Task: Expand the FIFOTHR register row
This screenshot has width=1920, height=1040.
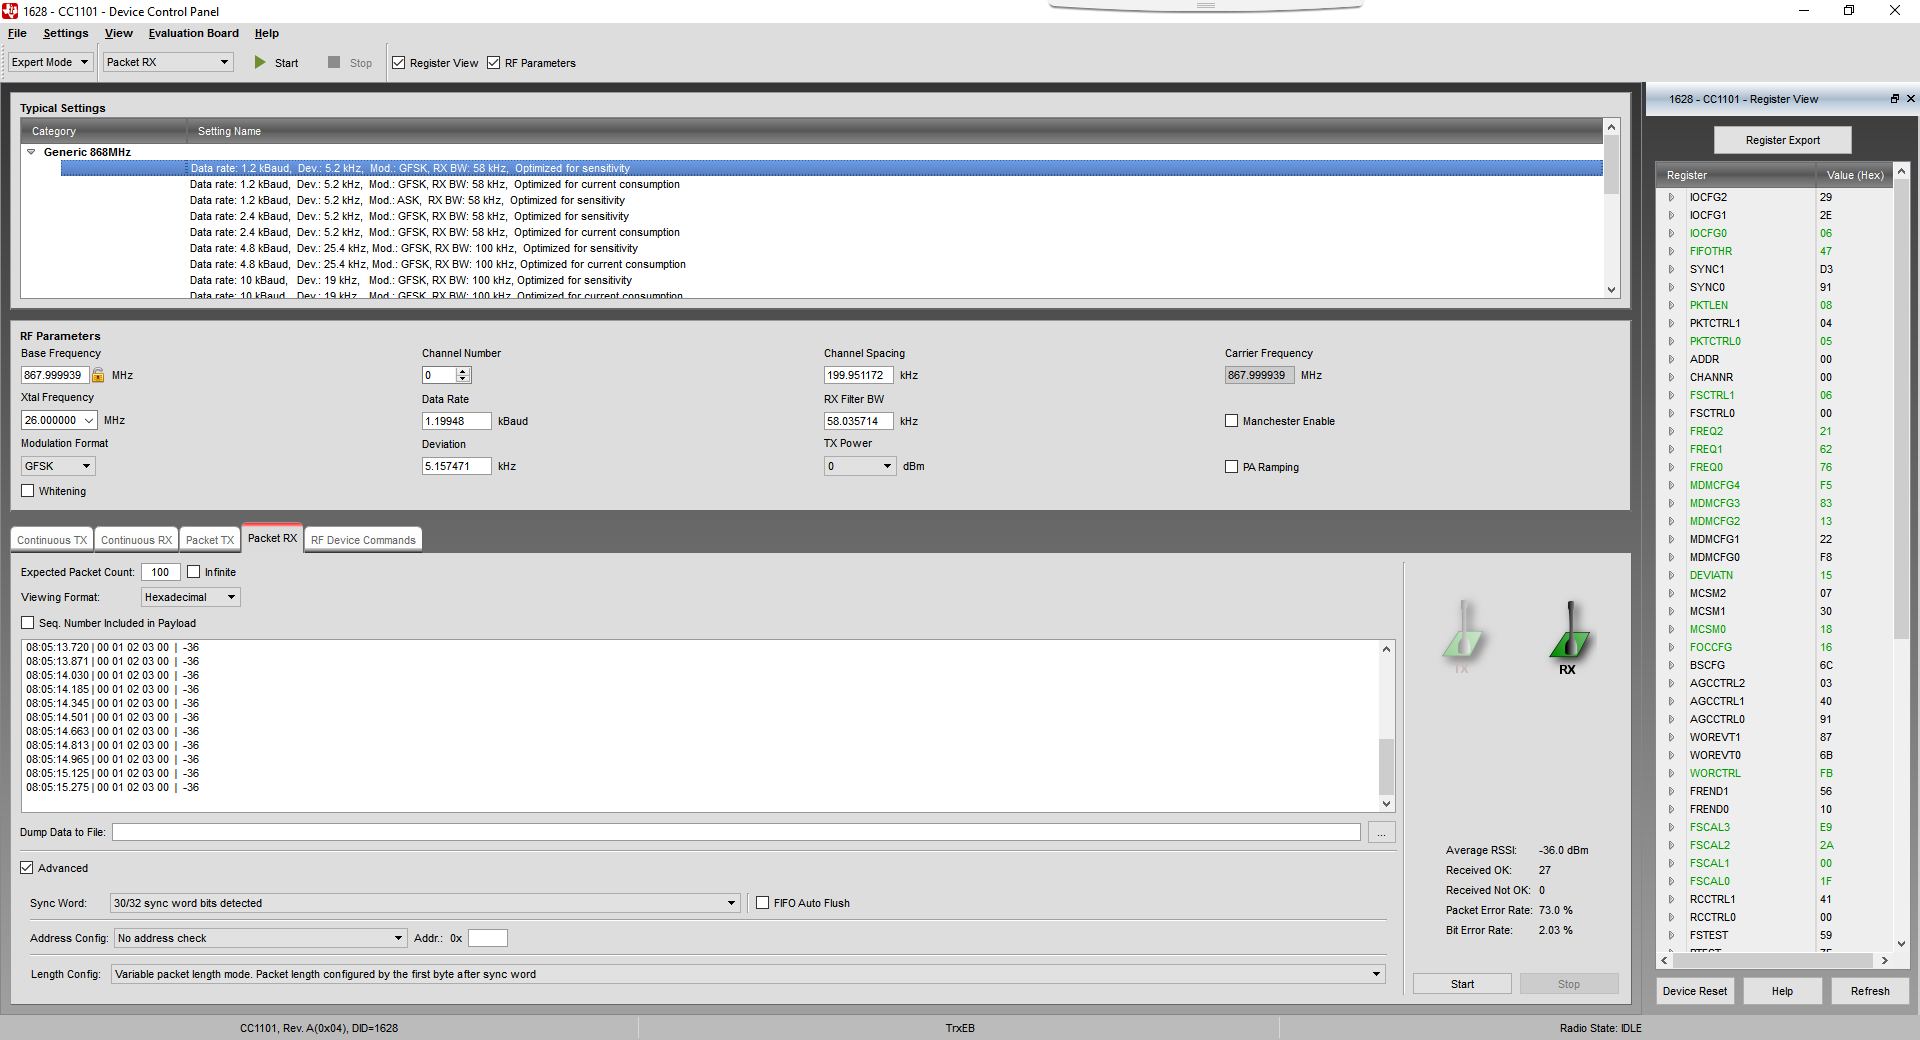Action: [1671, 251]
